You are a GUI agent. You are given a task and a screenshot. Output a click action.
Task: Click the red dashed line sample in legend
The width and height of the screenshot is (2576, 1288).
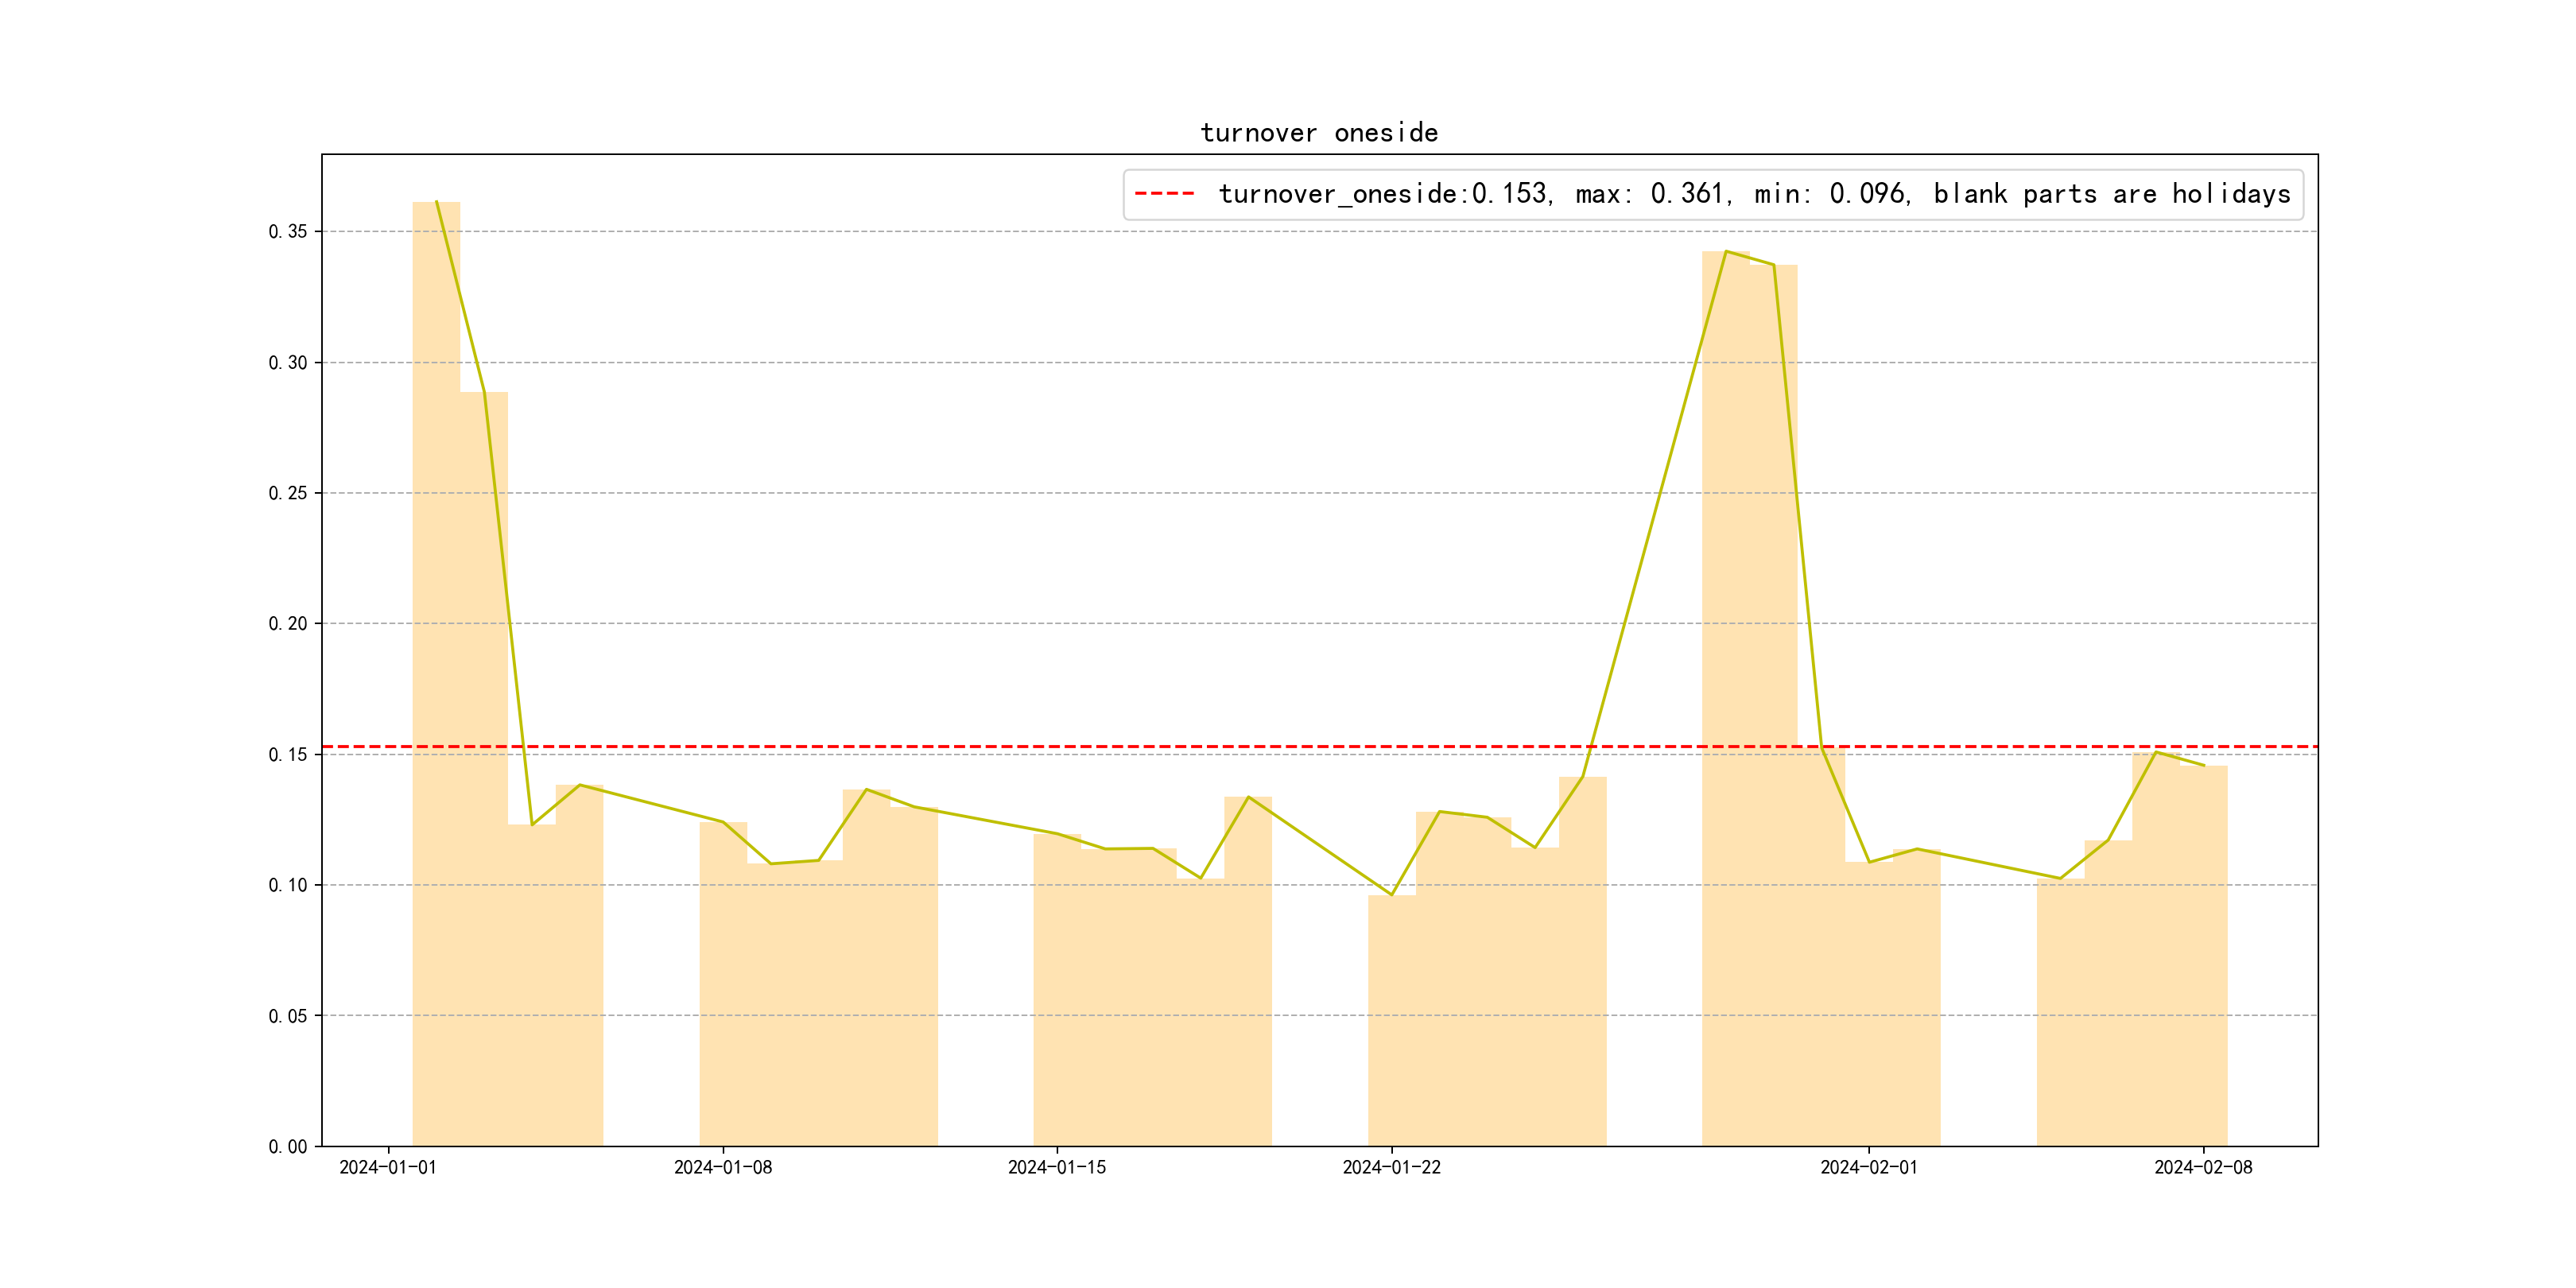click(x=1165, y=194)
